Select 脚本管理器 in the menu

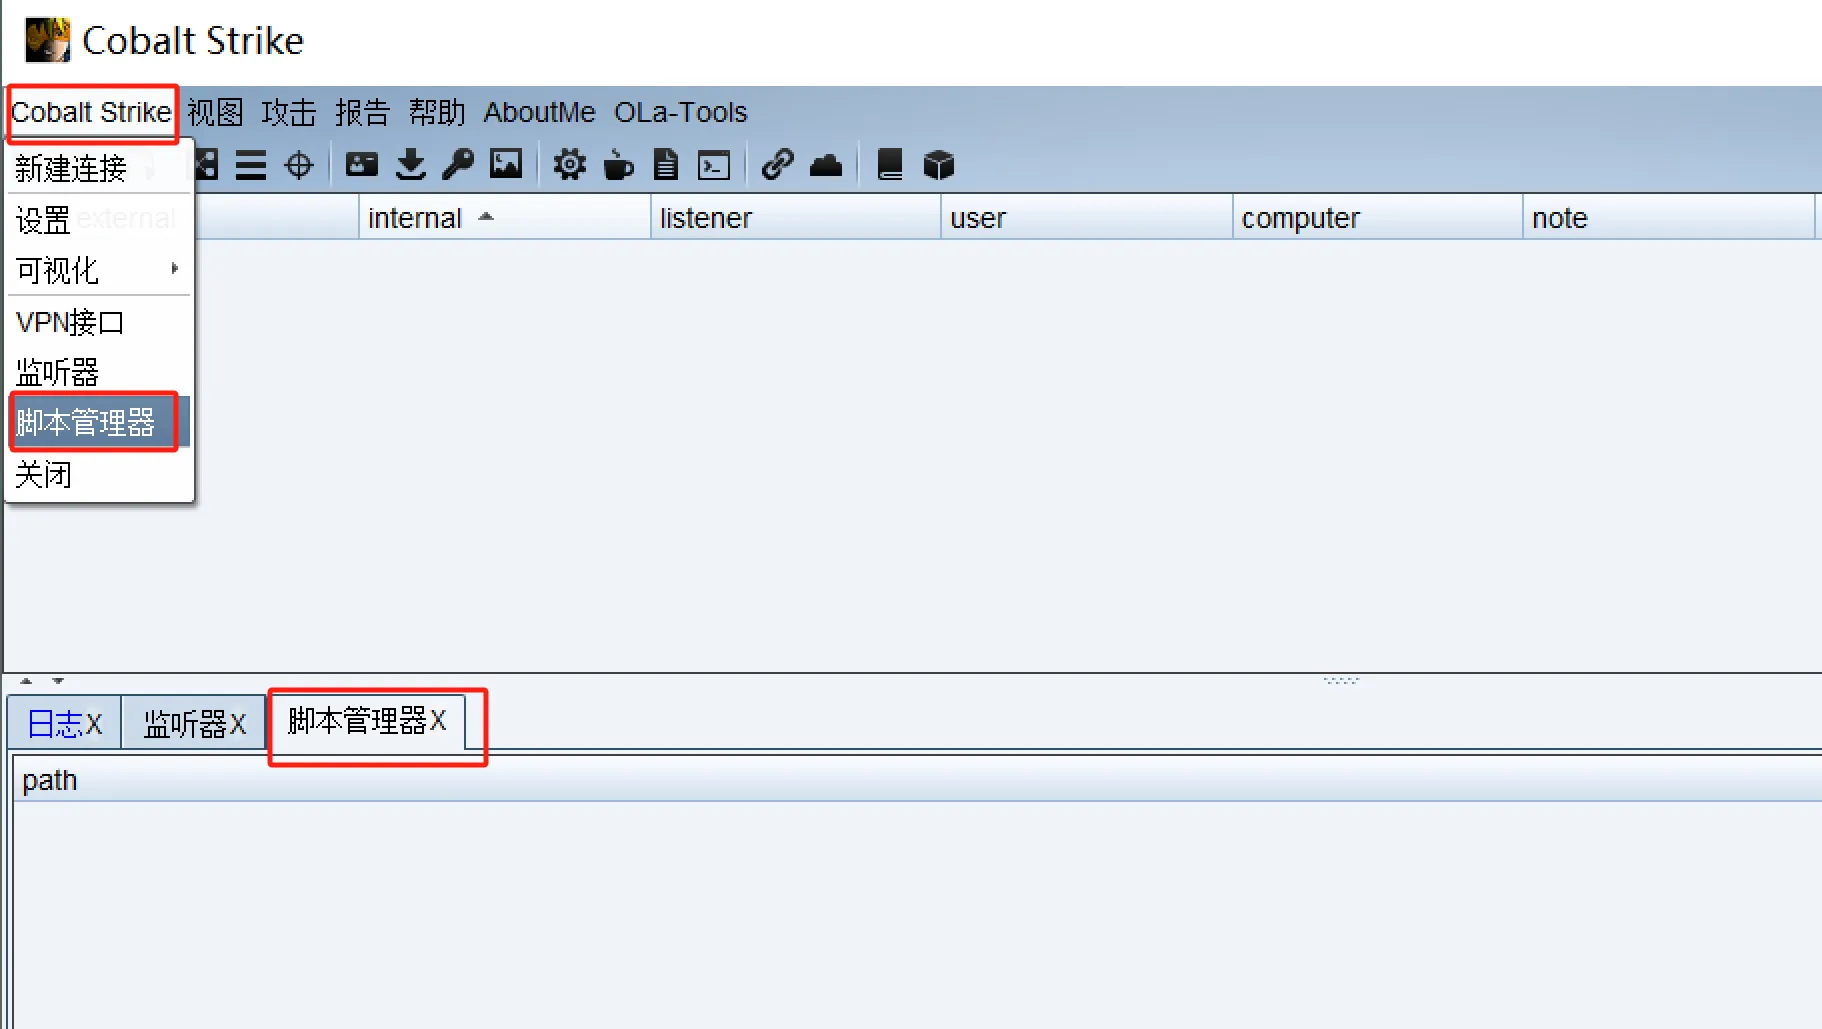coord(98,422)
